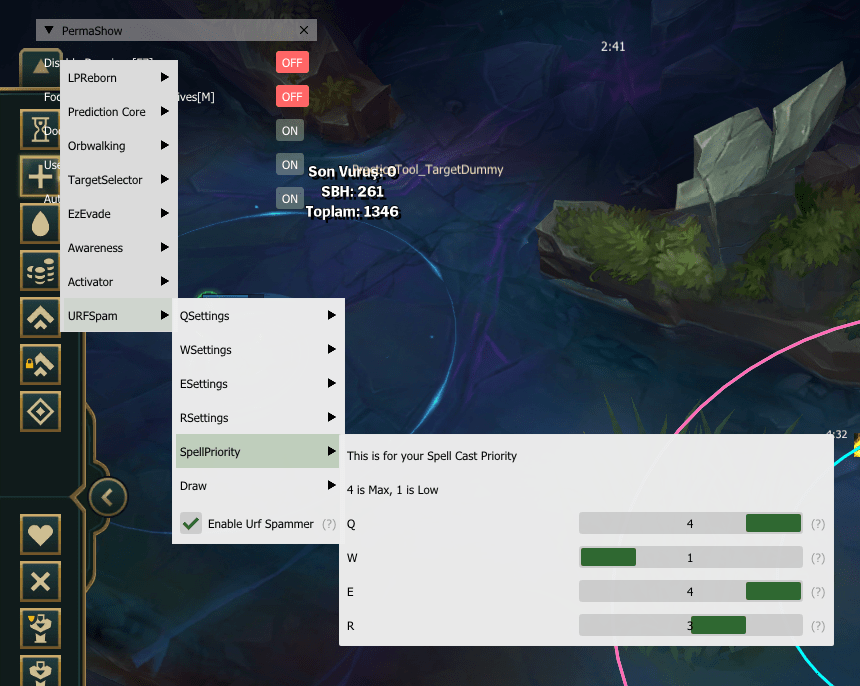Viewport: 860px width, 686px height.
Task: Click the diamond target icon
Action: click(x=40, y=411)
